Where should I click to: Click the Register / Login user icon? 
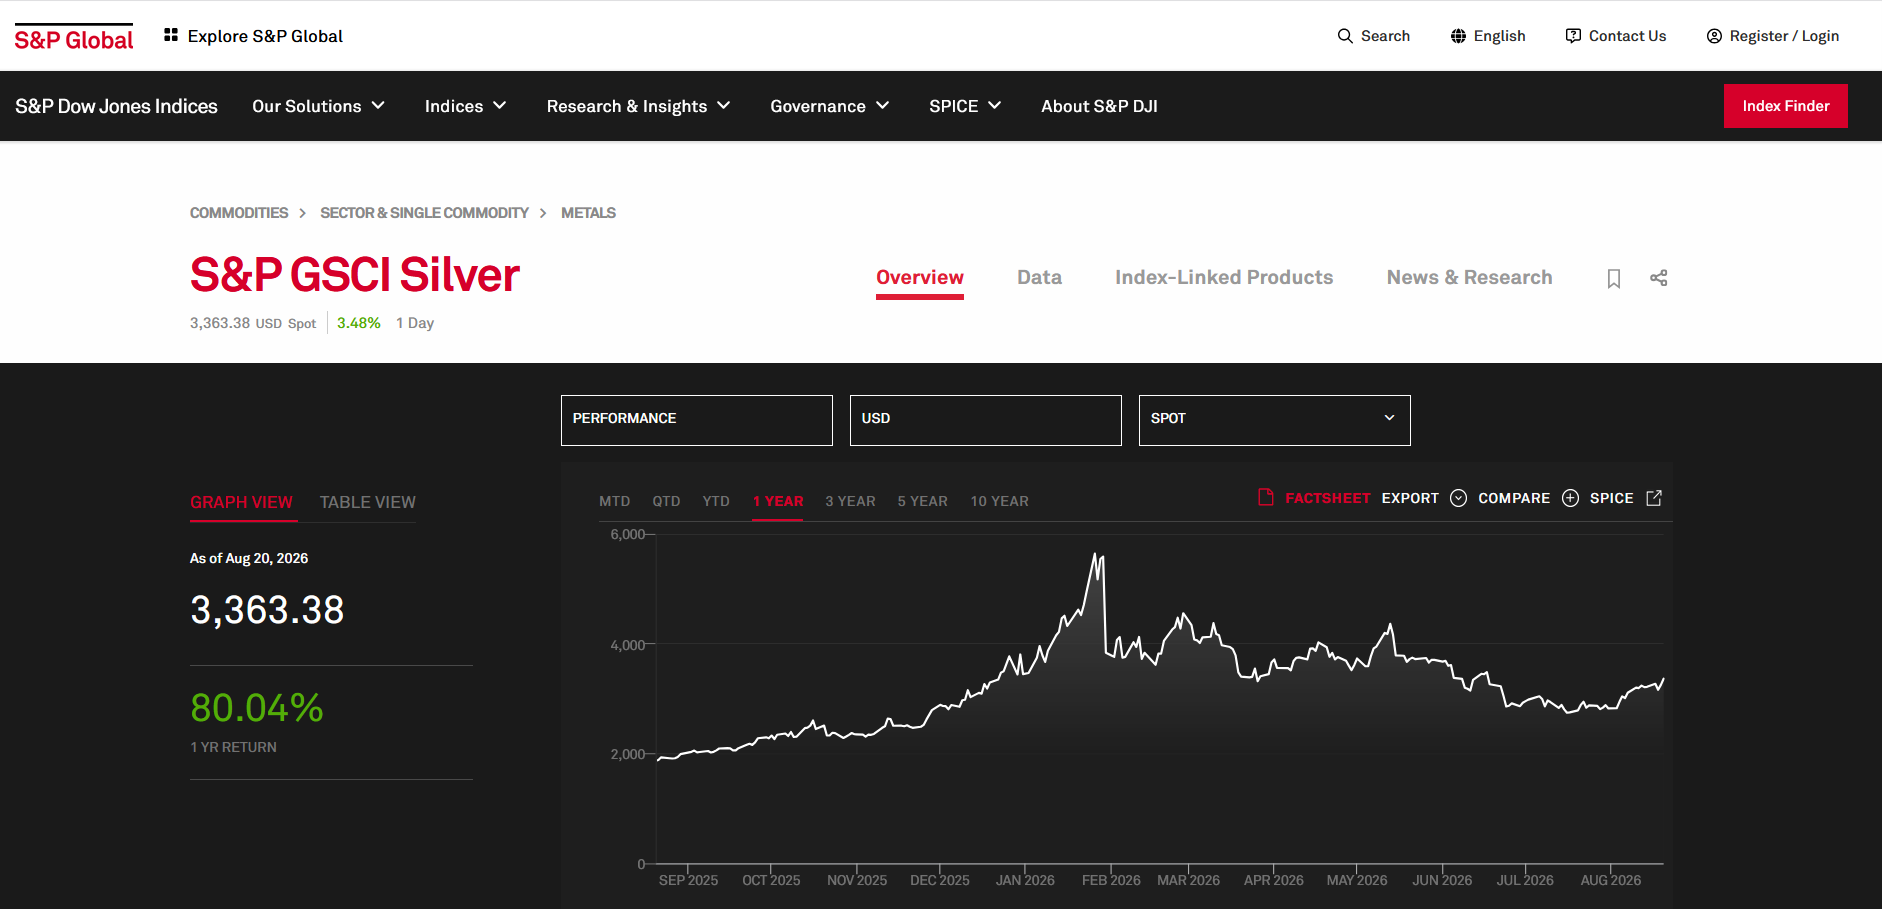pyautogui.click(x=1714, y=36)
